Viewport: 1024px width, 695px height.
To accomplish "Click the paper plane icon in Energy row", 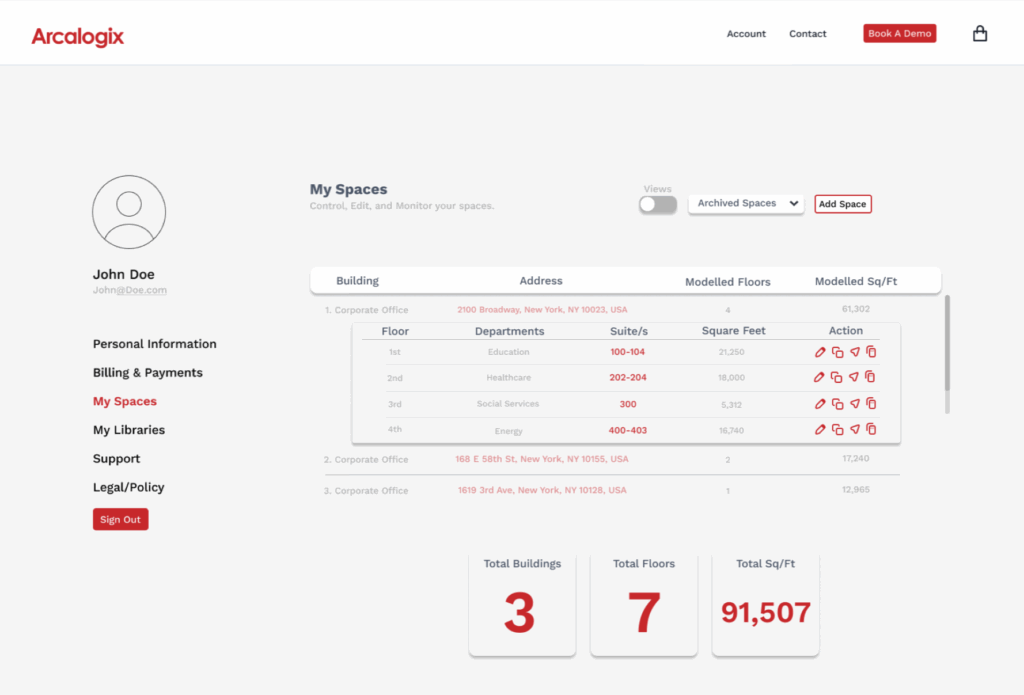I will coord(854,429).
